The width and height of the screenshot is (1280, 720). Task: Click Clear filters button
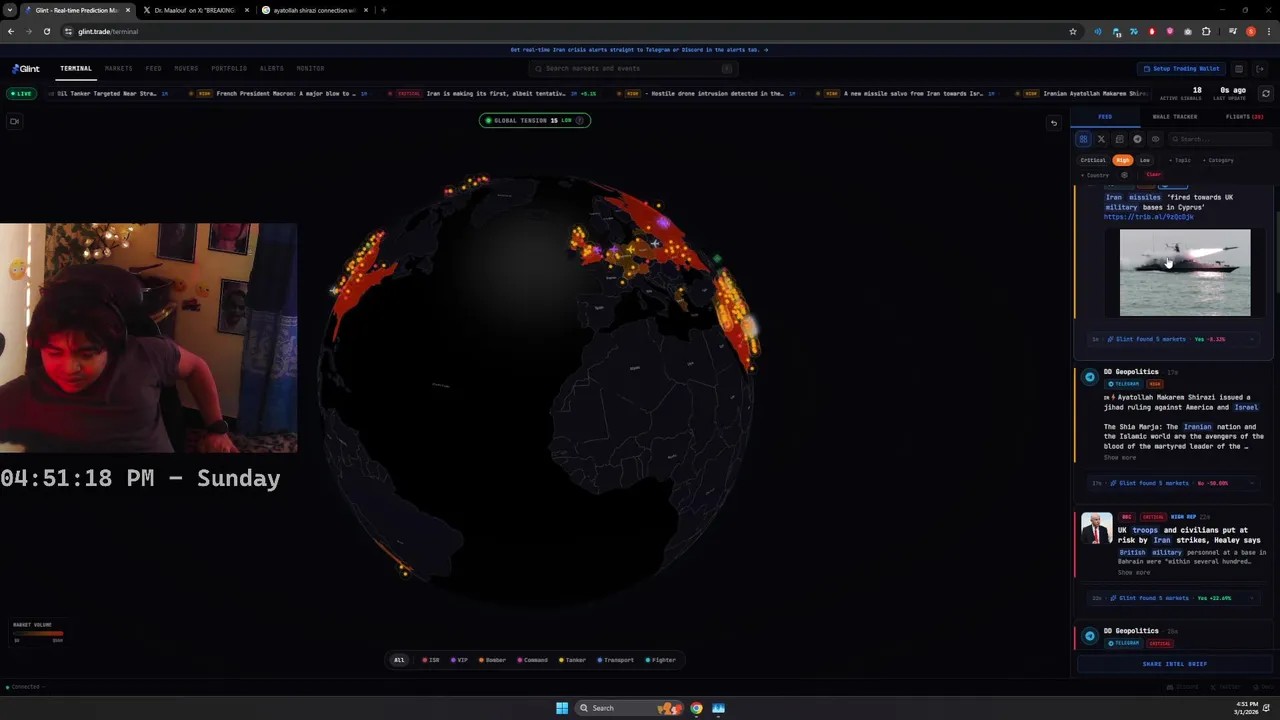[1153, 175]
